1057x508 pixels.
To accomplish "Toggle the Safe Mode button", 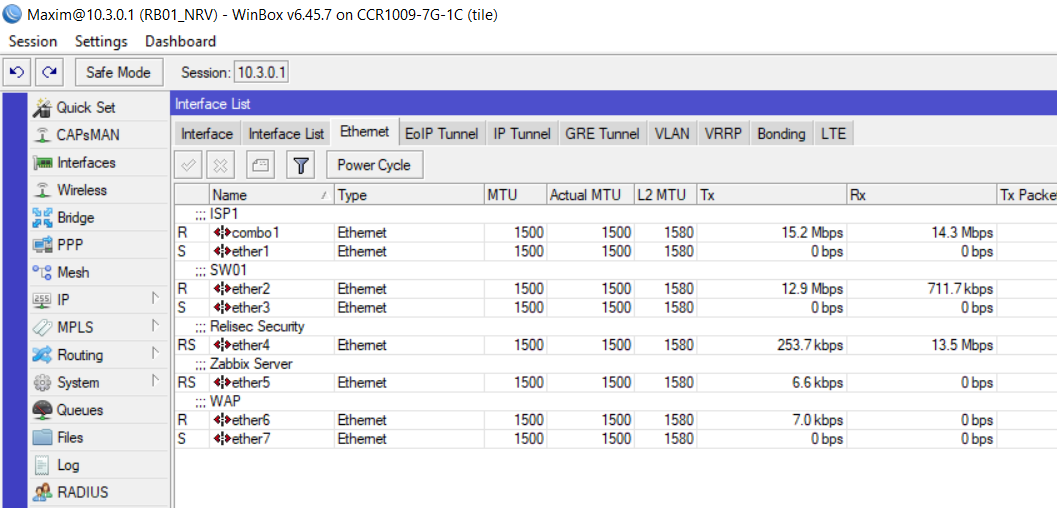I will point(118,72).
